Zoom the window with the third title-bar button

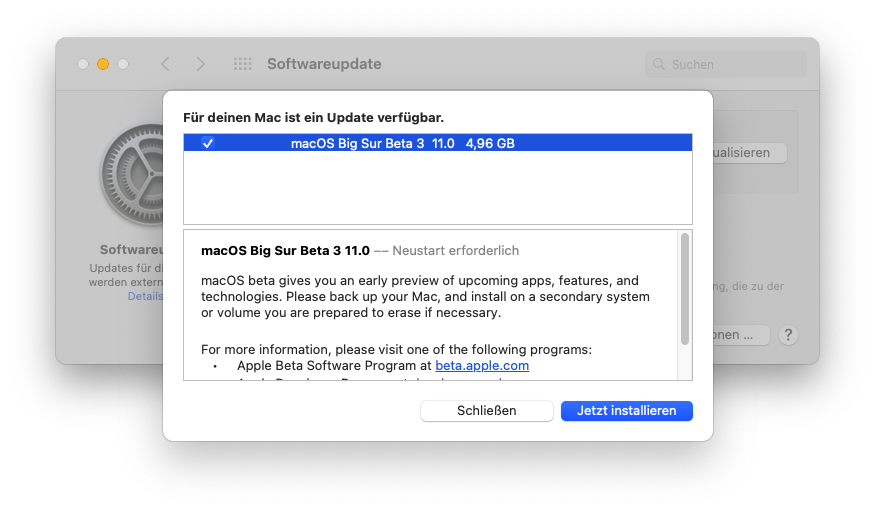(123, 64)
